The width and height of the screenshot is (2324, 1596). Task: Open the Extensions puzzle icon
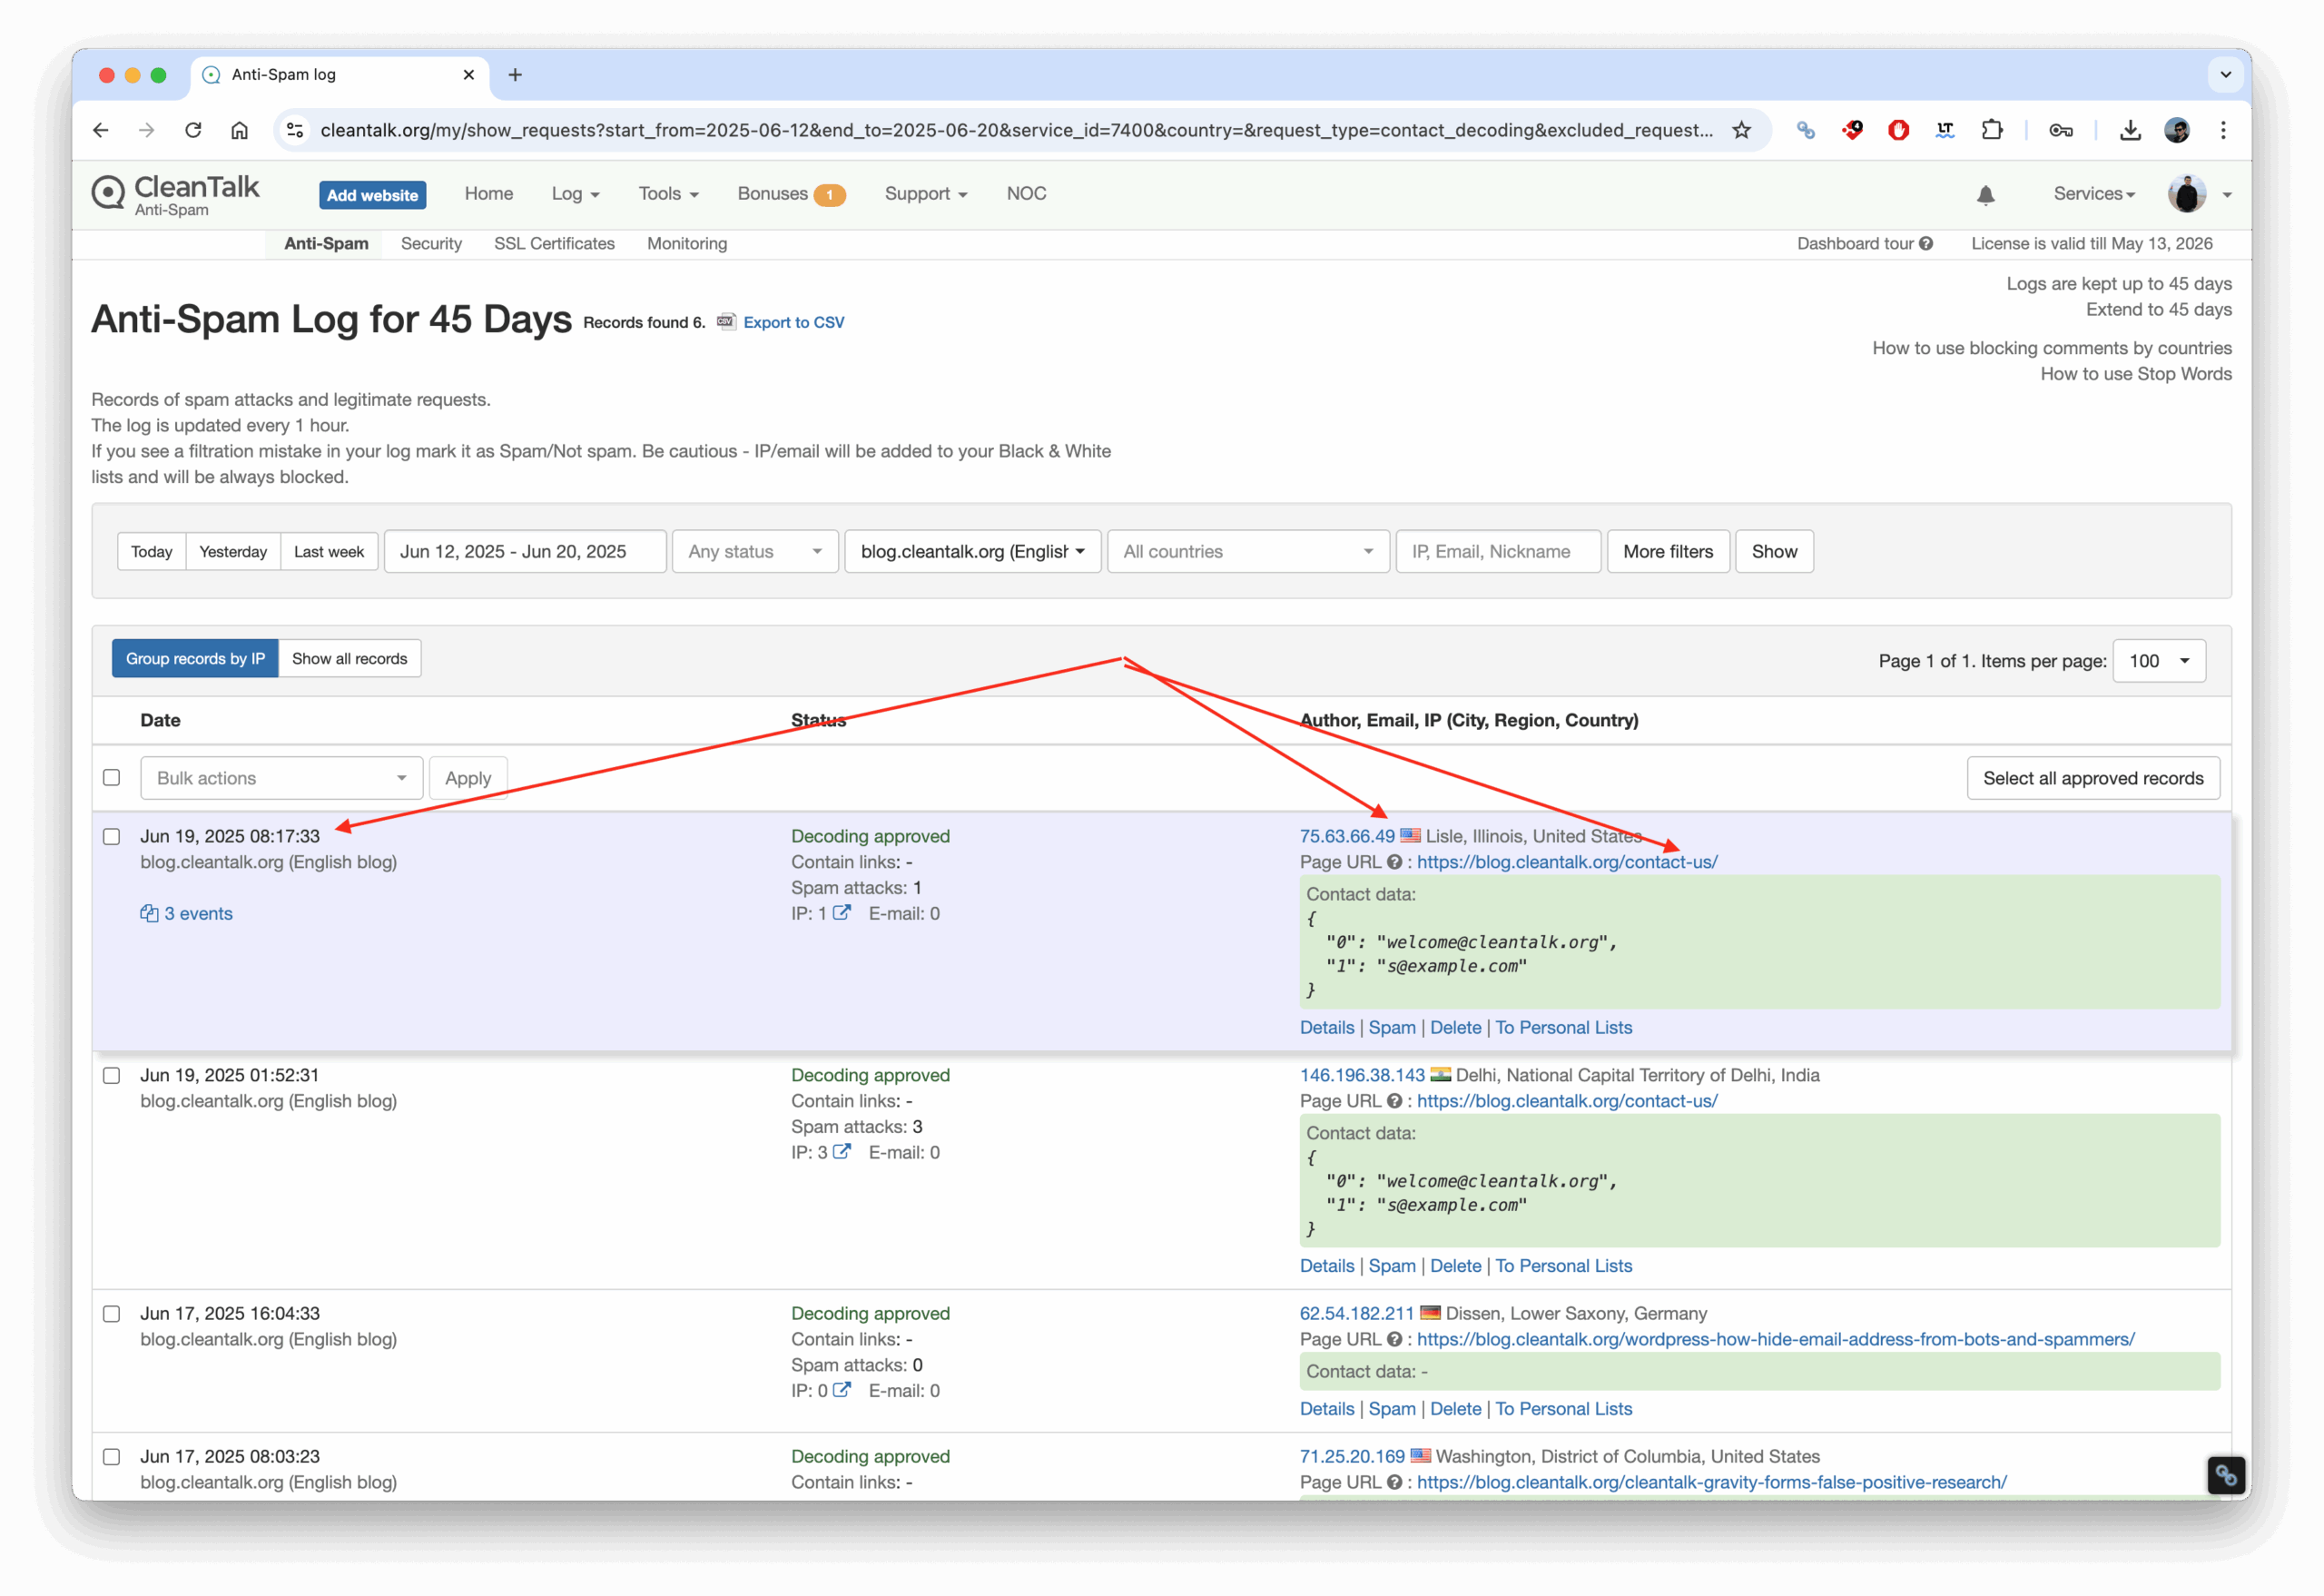(x=1991, y=130)
